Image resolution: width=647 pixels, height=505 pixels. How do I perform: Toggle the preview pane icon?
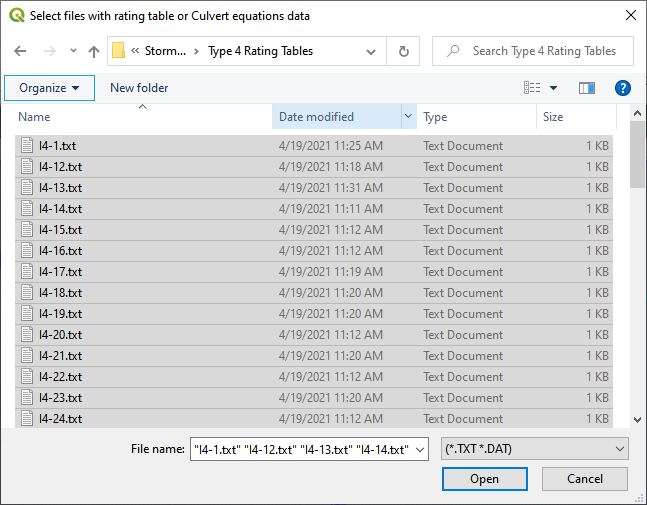pyautogui.click(x=587, y=88)
